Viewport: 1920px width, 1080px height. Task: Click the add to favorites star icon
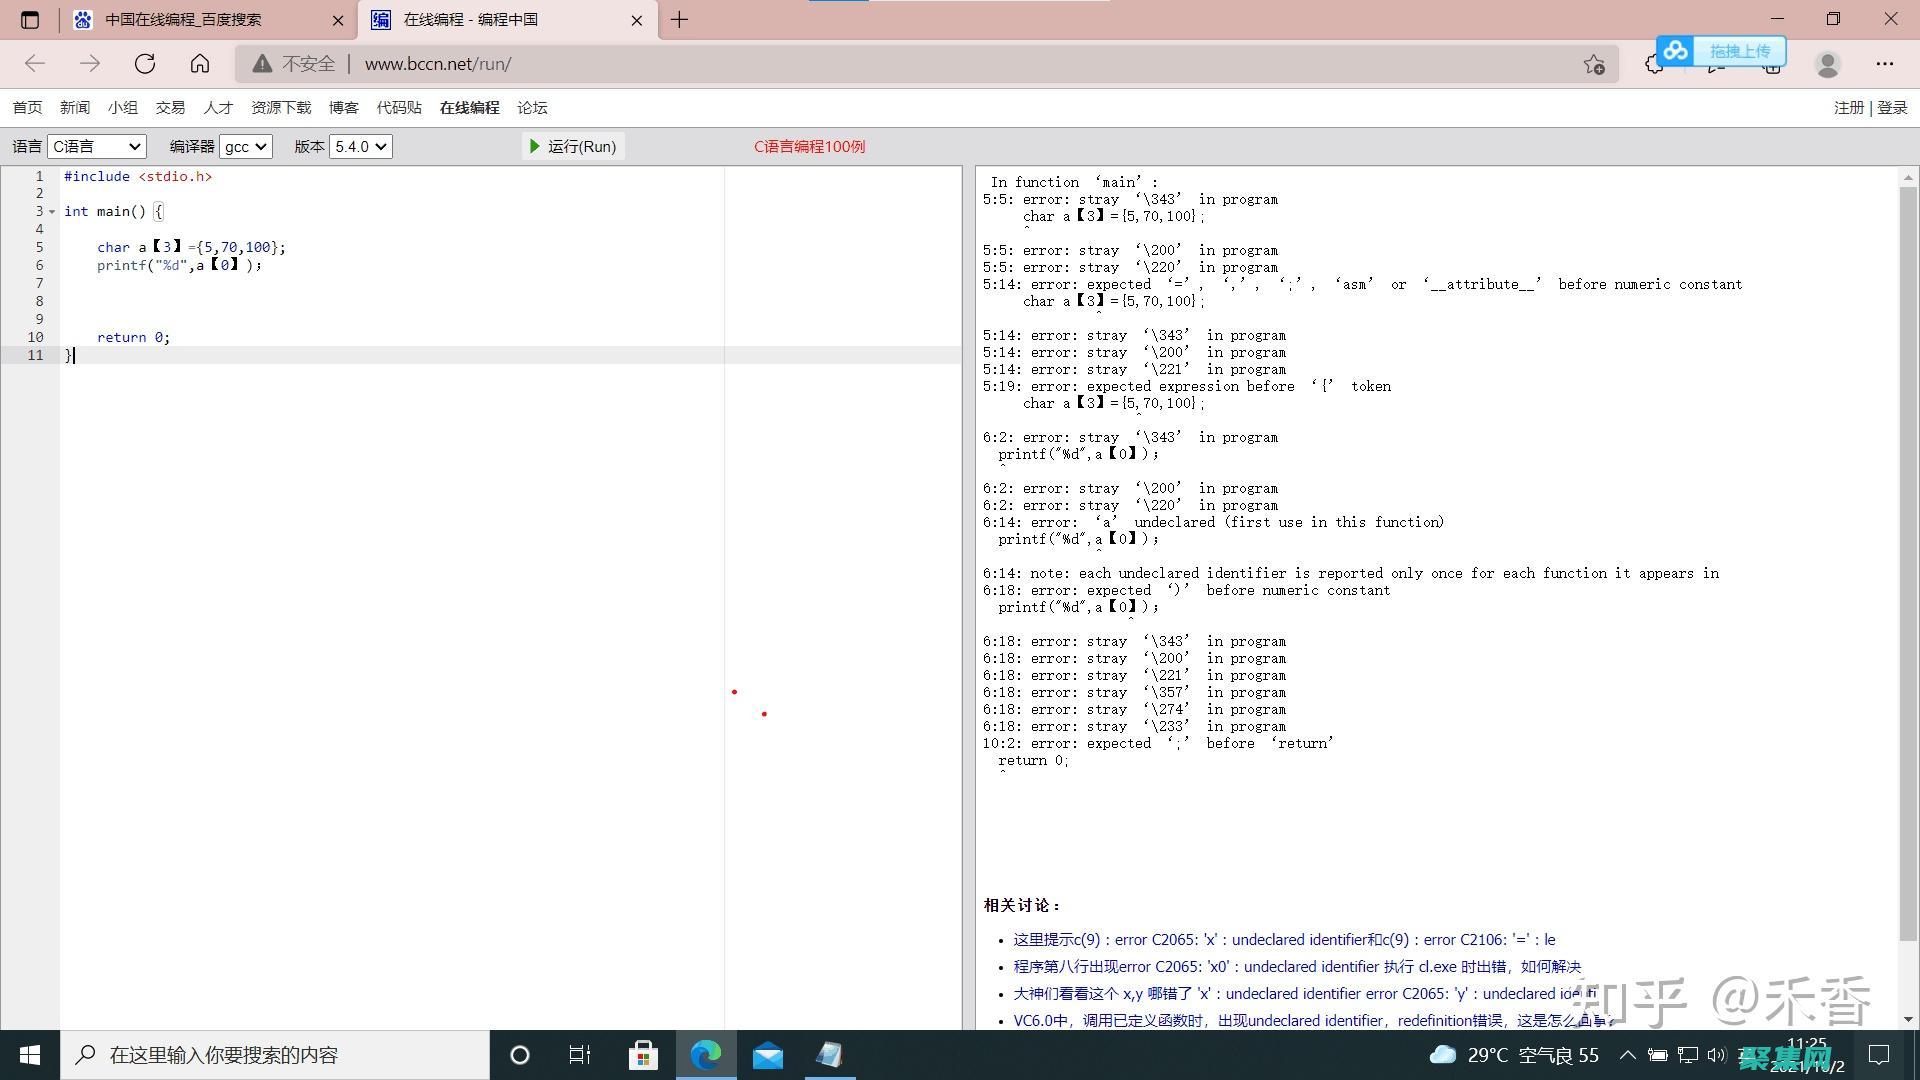(x=1593, y=64)
